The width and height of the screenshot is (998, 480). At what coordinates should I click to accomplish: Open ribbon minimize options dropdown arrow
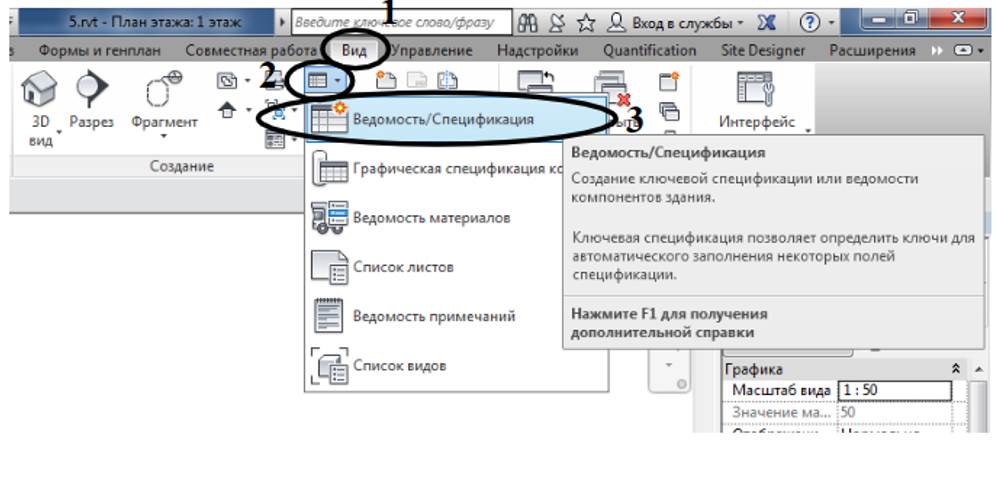click(981, 51)
